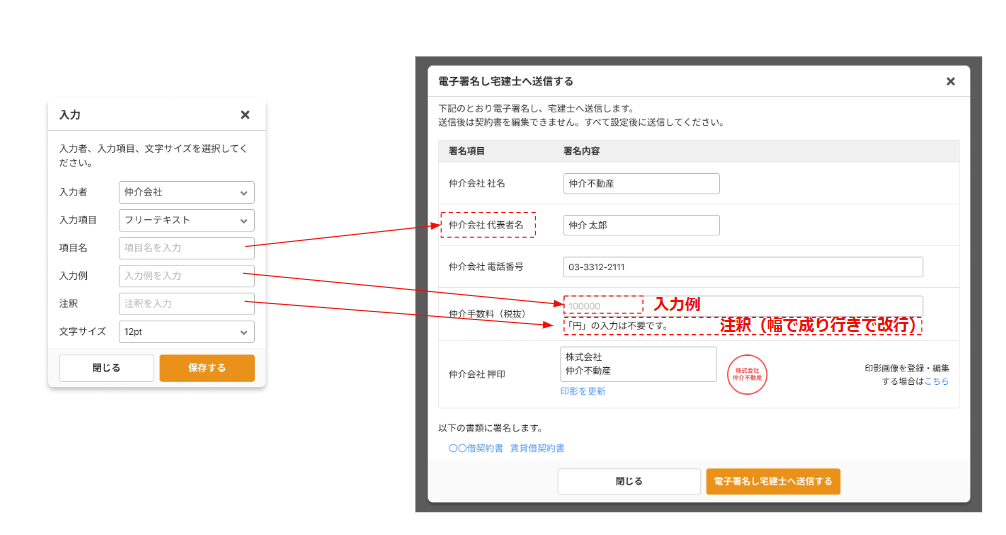
Task: Open the 入力者 dropdown showing 仲介会社
Action: point(187,192)
